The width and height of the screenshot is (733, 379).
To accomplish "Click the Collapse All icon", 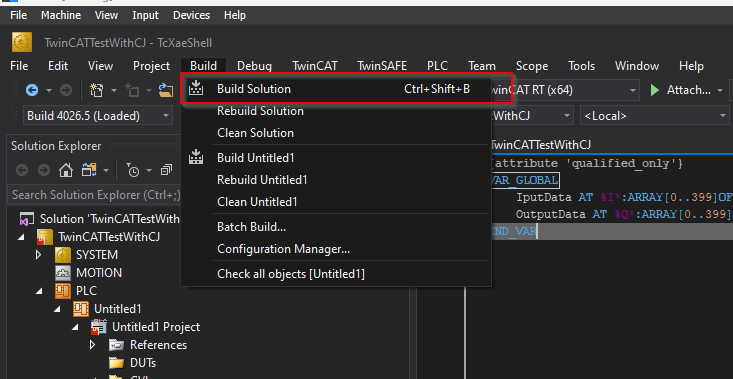I will tap(166, 171).
